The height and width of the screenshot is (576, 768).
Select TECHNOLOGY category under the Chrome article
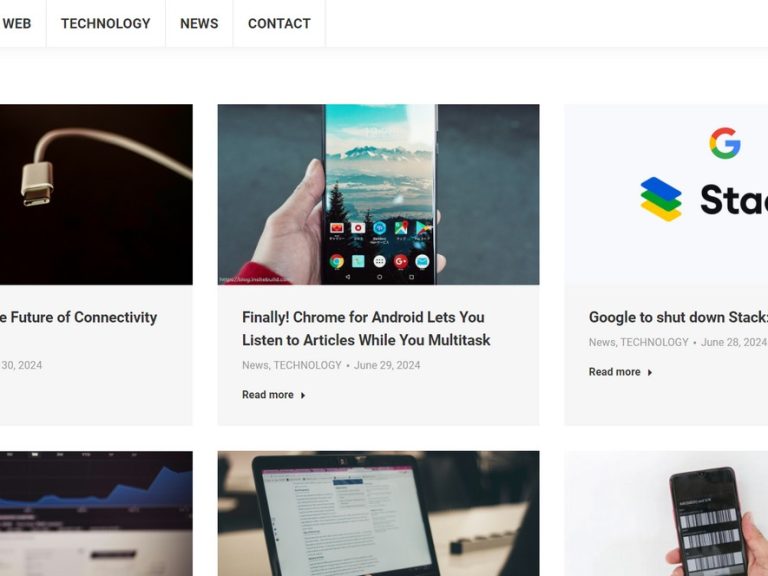(307, 365)
